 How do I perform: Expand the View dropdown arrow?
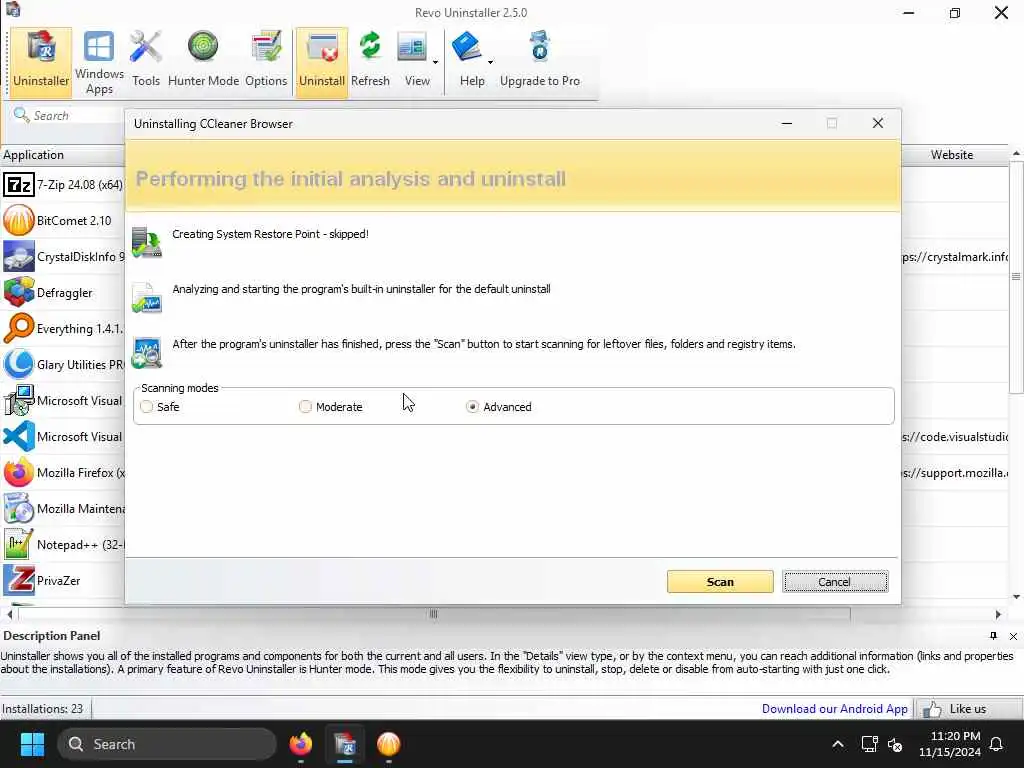point(436,63)
